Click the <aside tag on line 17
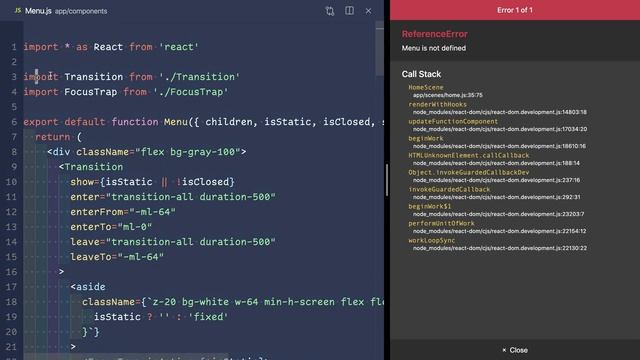The width and height of the screenshot is (640, 360). pos(88,287)
